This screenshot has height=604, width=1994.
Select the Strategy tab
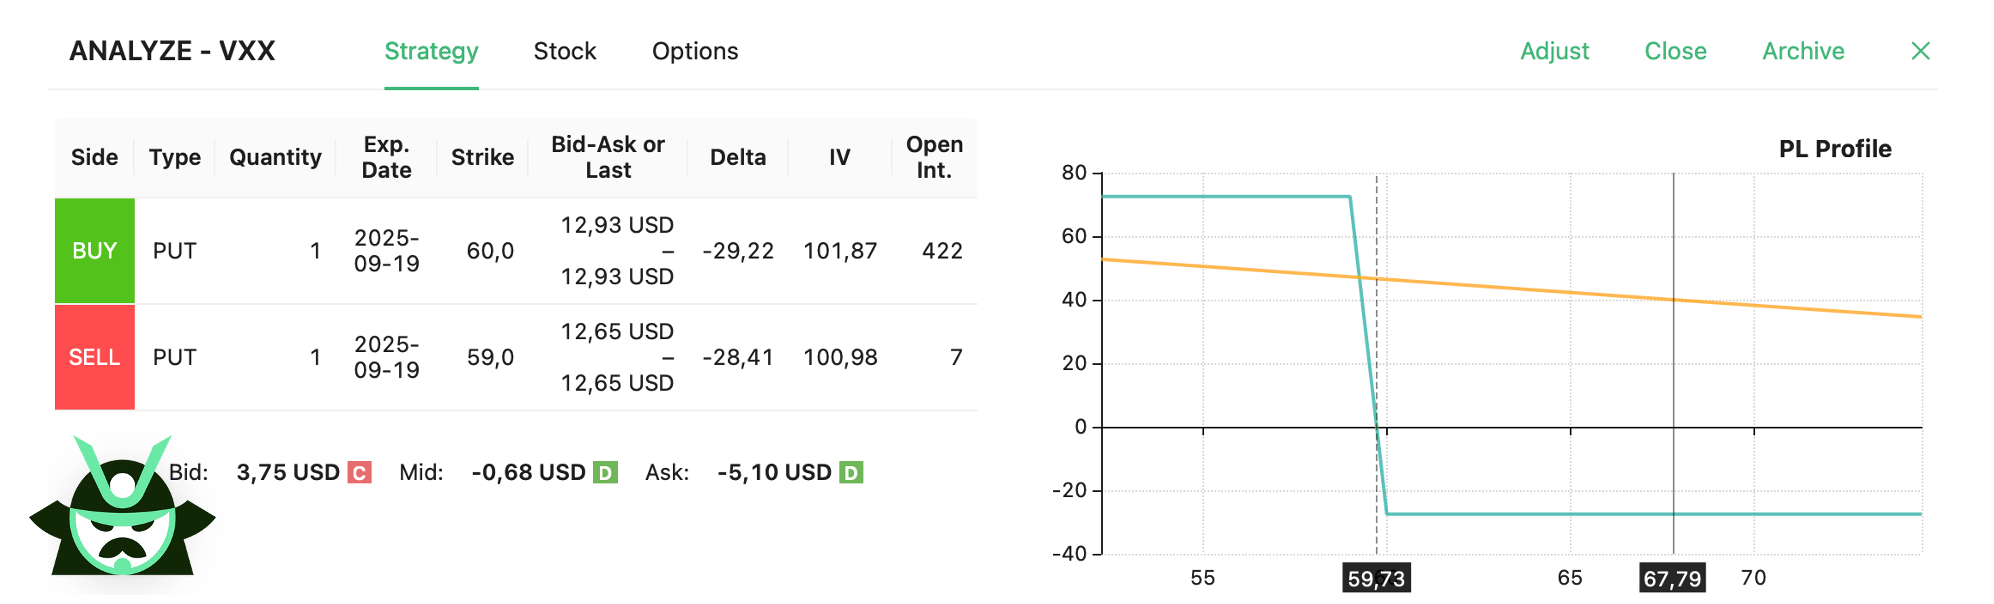tap(431, 51)
